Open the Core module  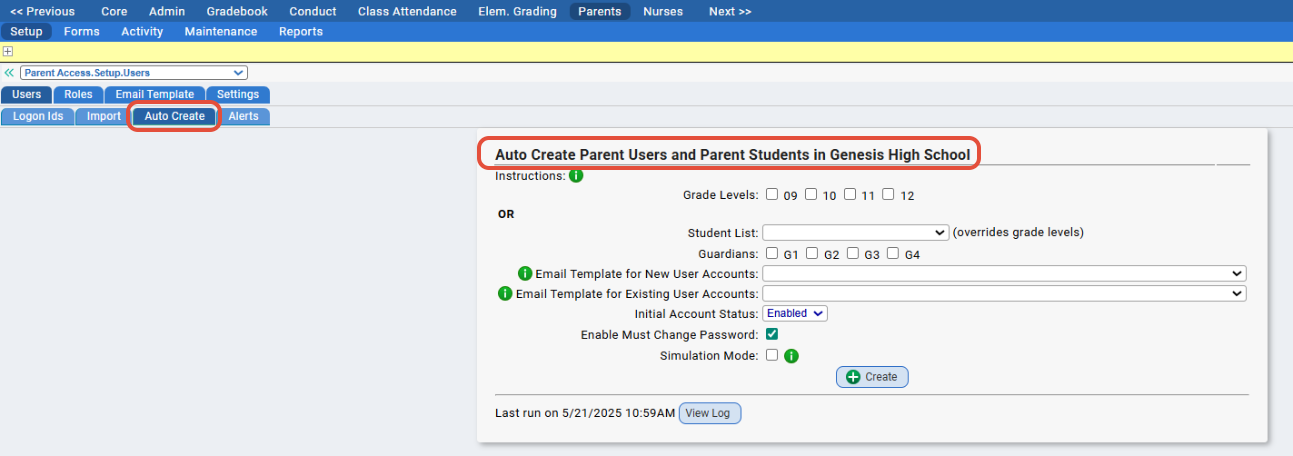(114, 12)
